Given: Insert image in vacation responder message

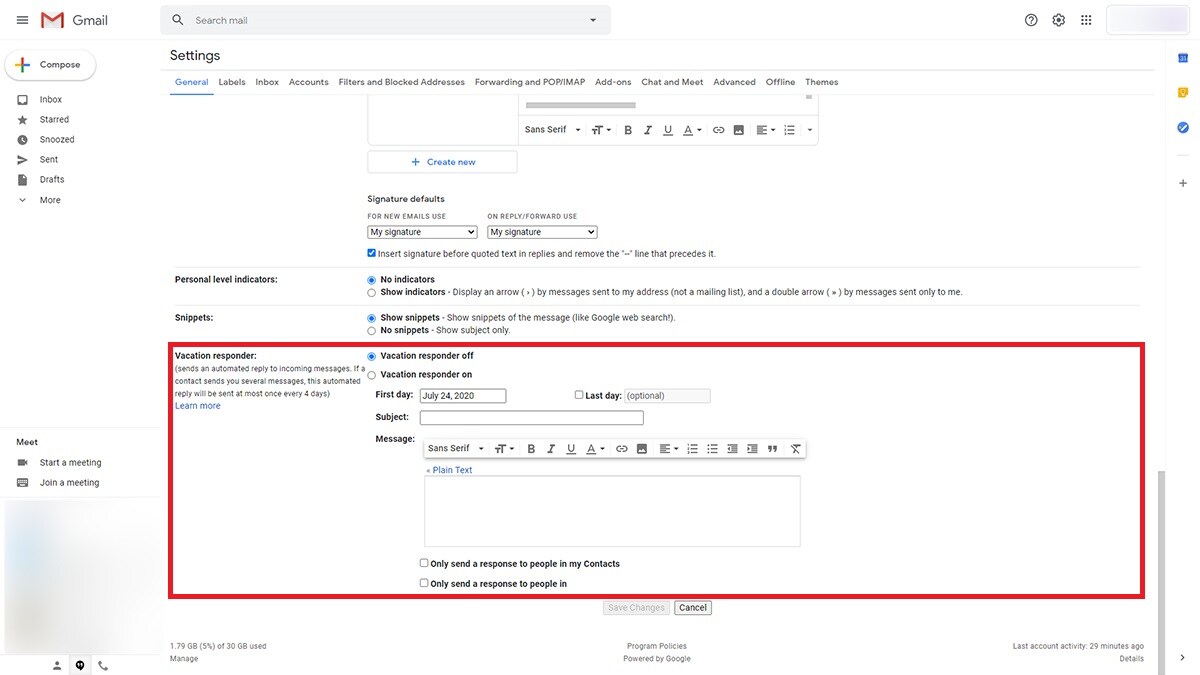Looking at the screenshot, I should [642, 449].
